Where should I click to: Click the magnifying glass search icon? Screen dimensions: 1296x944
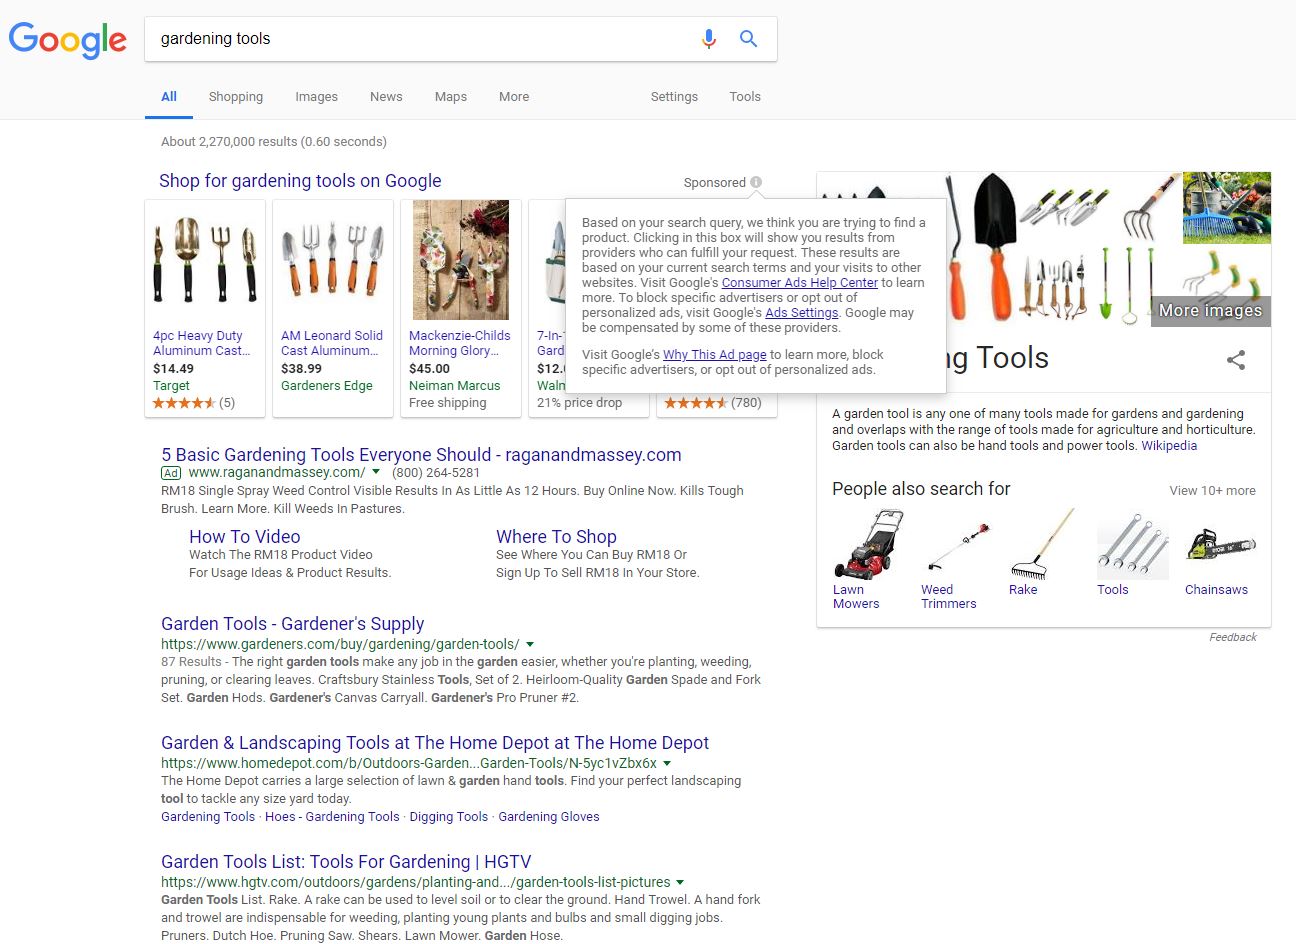(748, 38)
